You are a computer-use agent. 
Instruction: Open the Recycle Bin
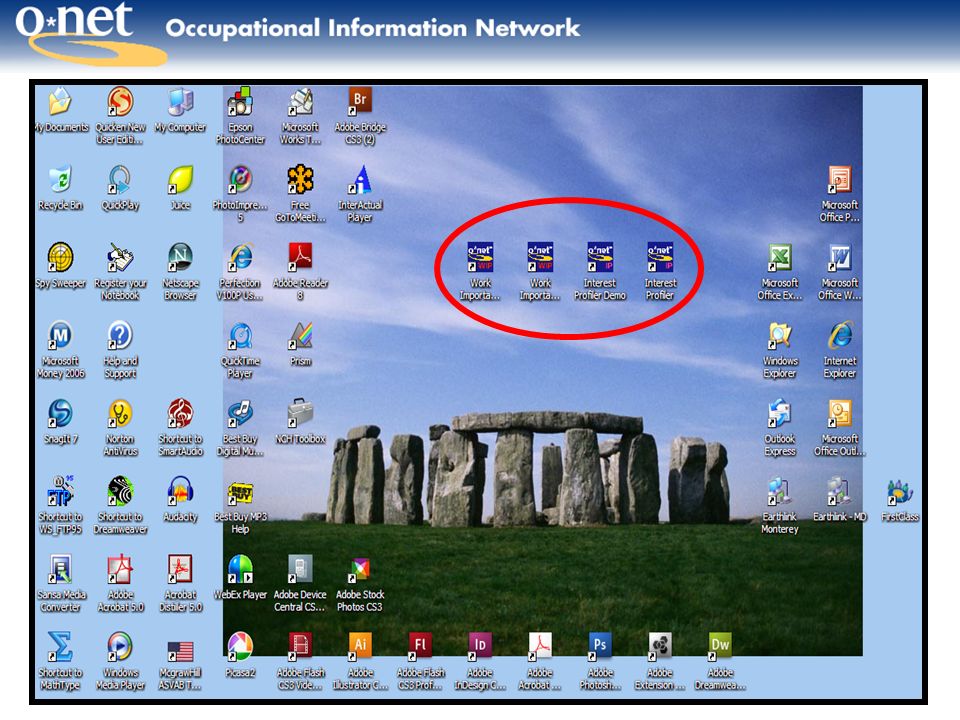(60, 179)
